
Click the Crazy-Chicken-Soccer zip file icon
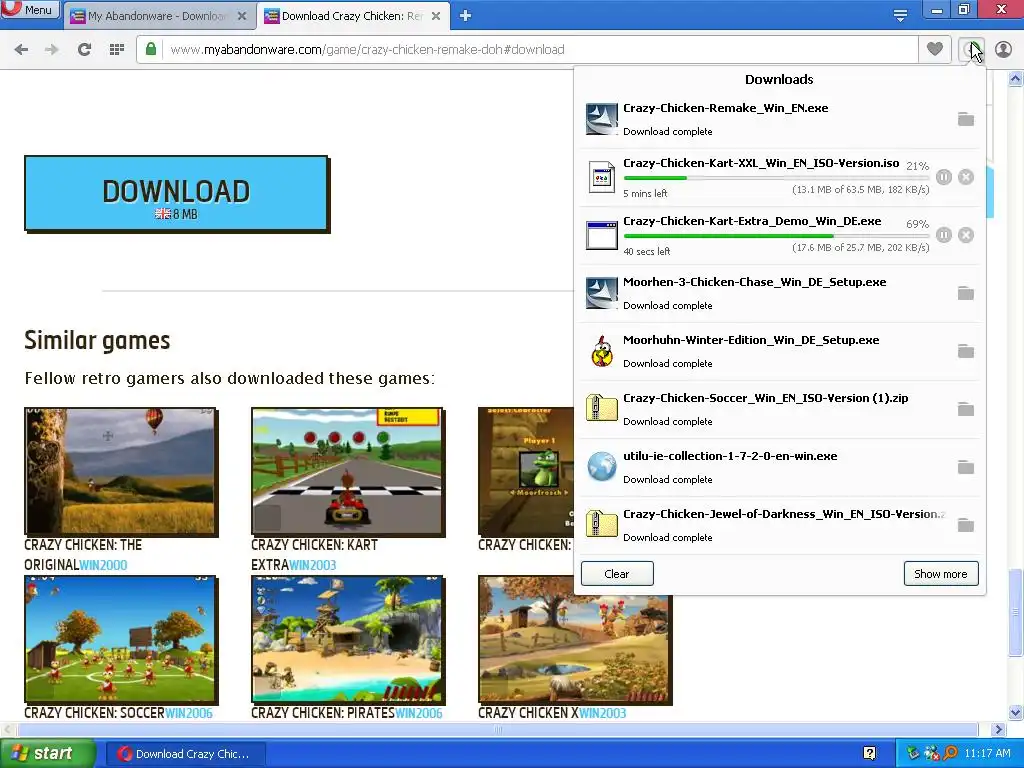coord(601,408)
